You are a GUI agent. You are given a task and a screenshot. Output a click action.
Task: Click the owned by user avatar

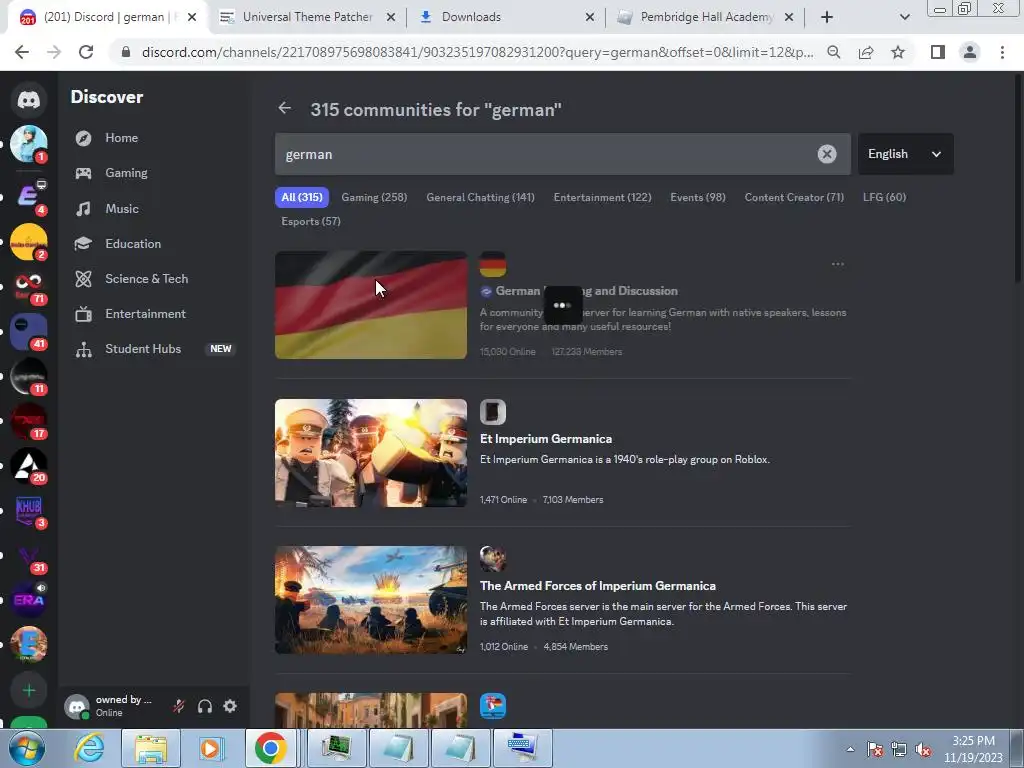(x=77, y=706)
